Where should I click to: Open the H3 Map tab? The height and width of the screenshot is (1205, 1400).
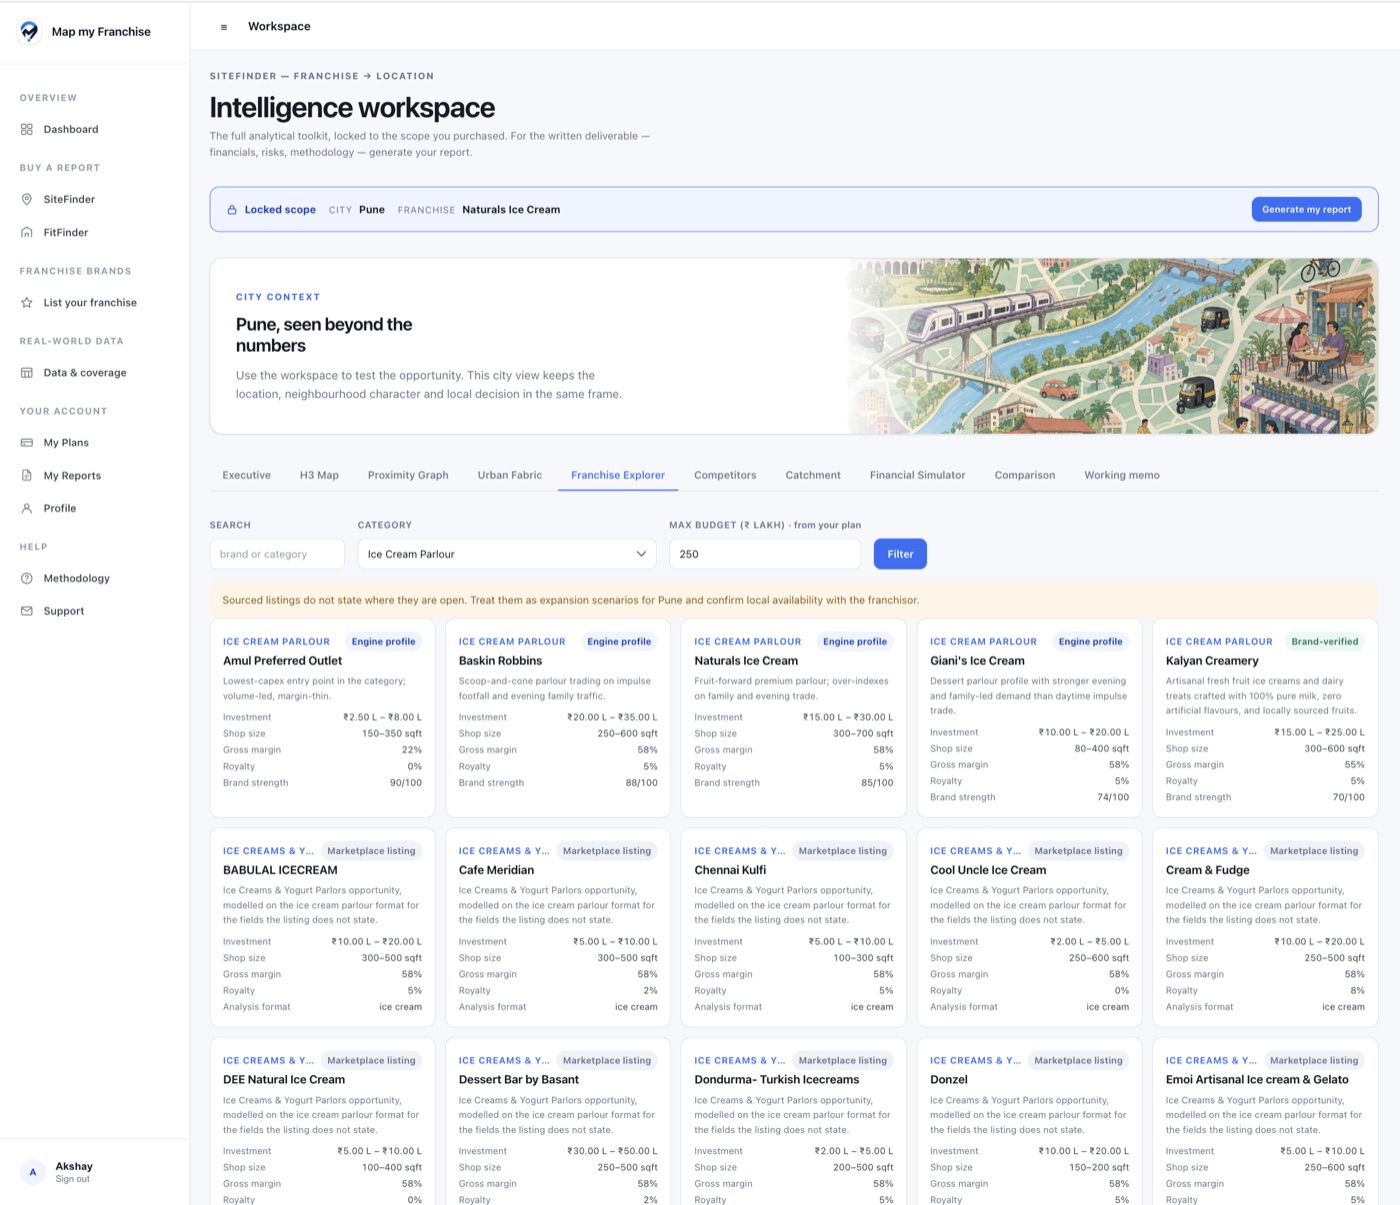(x=319, y=475)
